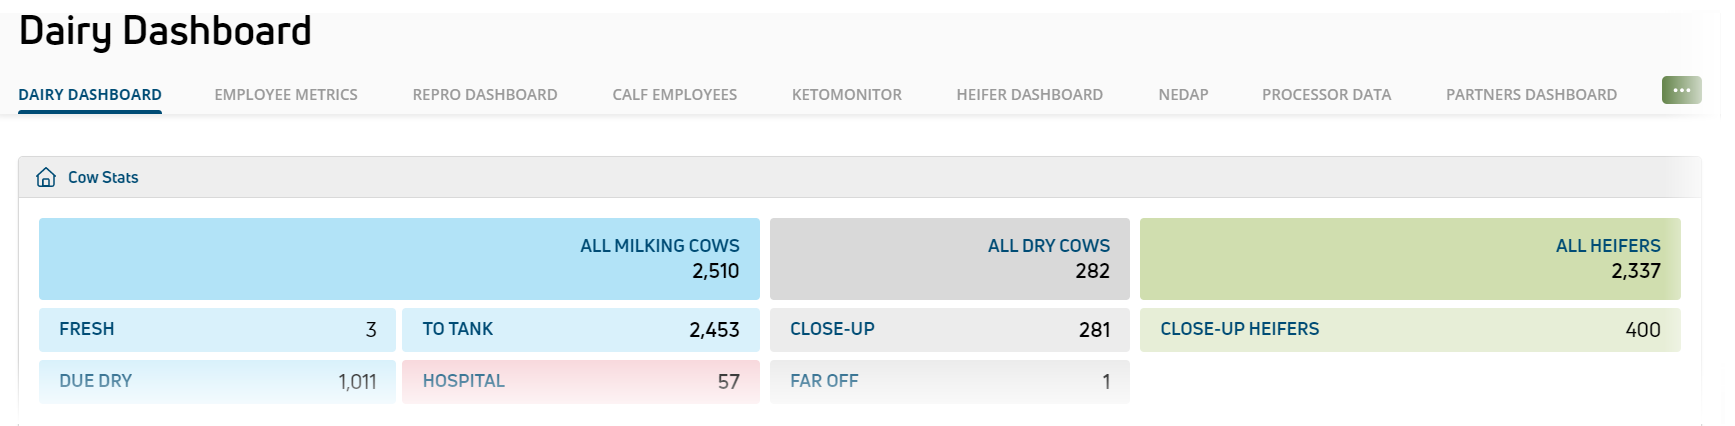Select the Dairy Dashboard tab
Screen dimensions: 1735x426
pos(90,95)
